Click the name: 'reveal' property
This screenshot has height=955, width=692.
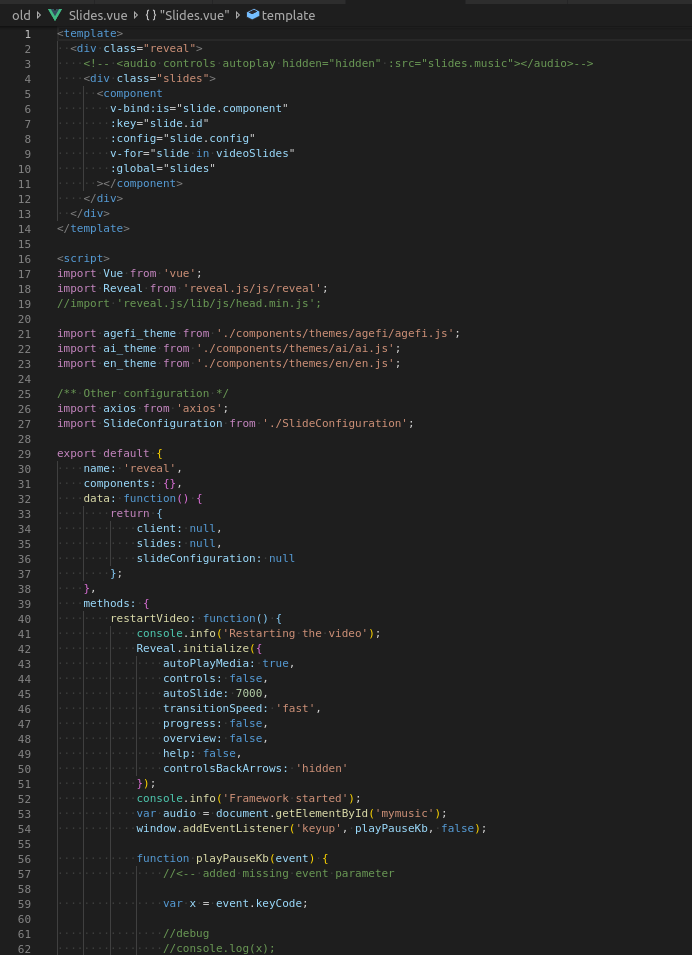pyautogui.click(x=130, y=468)
